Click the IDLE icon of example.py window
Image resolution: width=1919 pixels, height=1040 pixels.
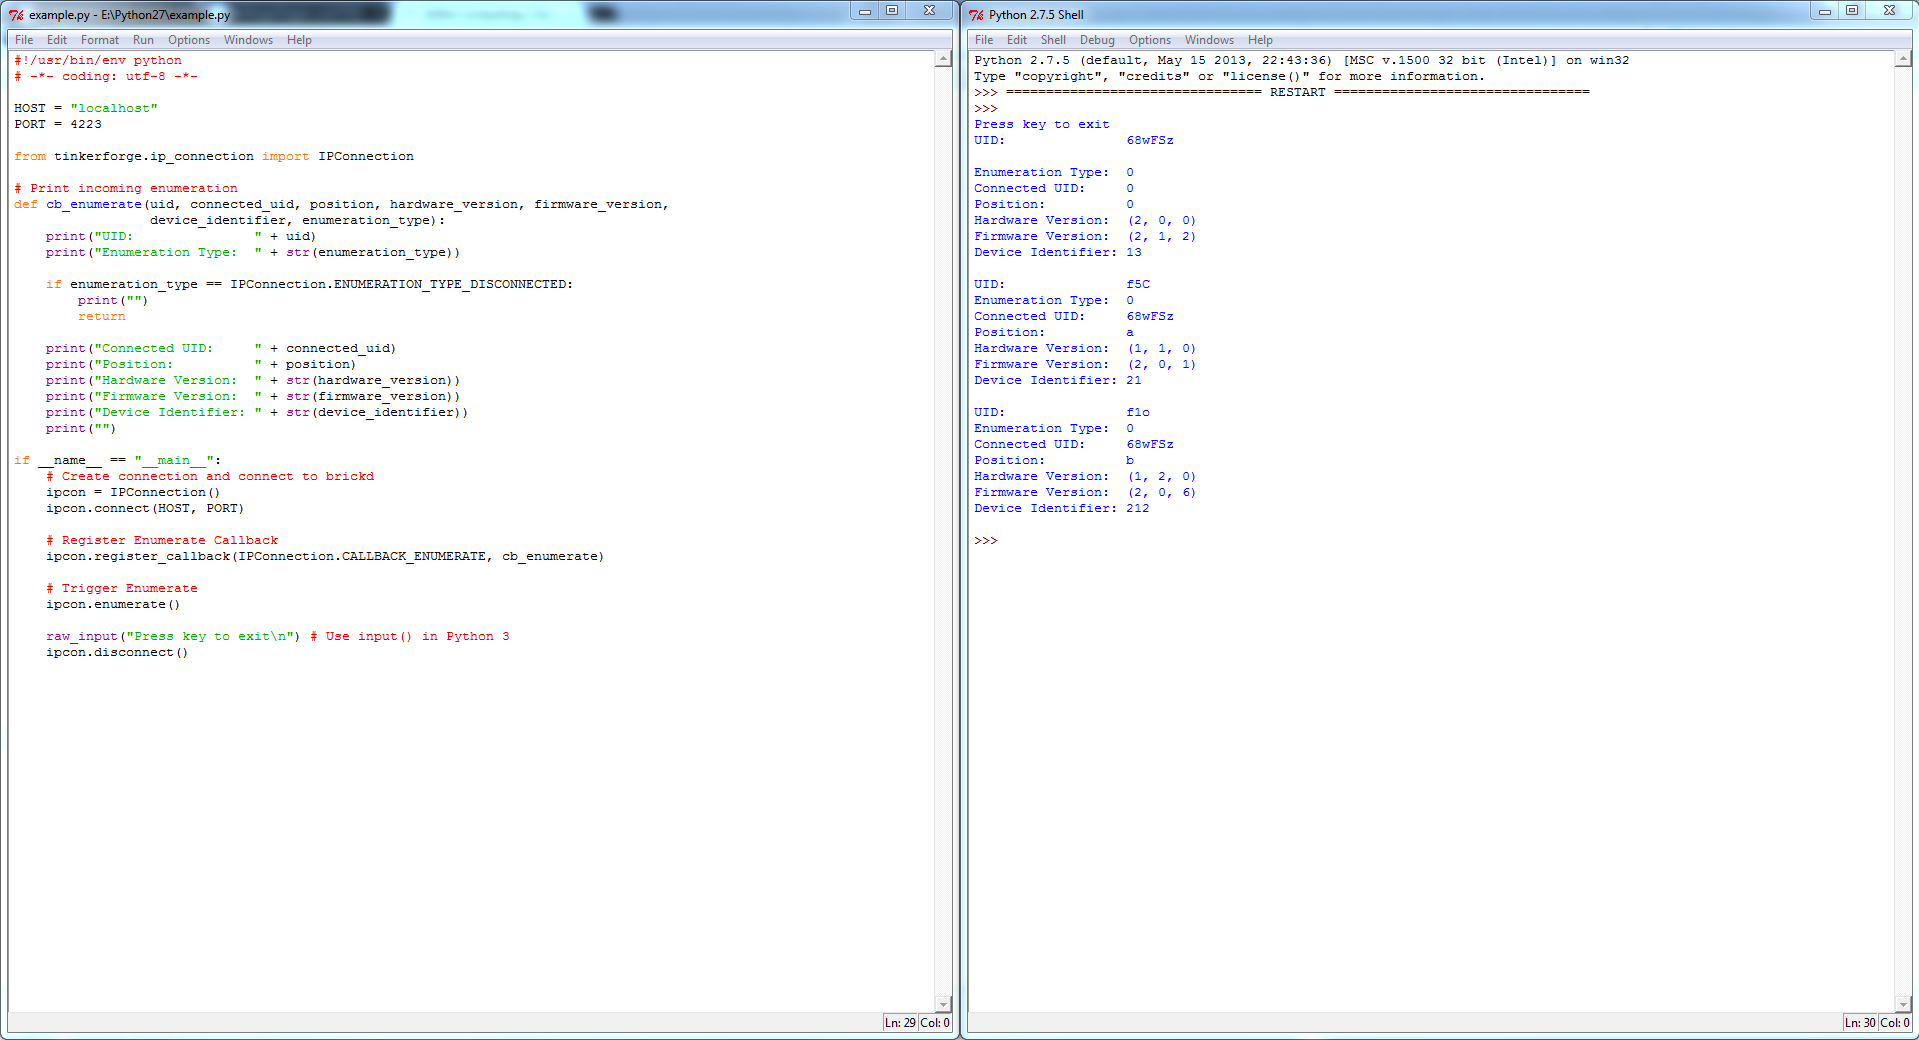[x=16, y=15]
